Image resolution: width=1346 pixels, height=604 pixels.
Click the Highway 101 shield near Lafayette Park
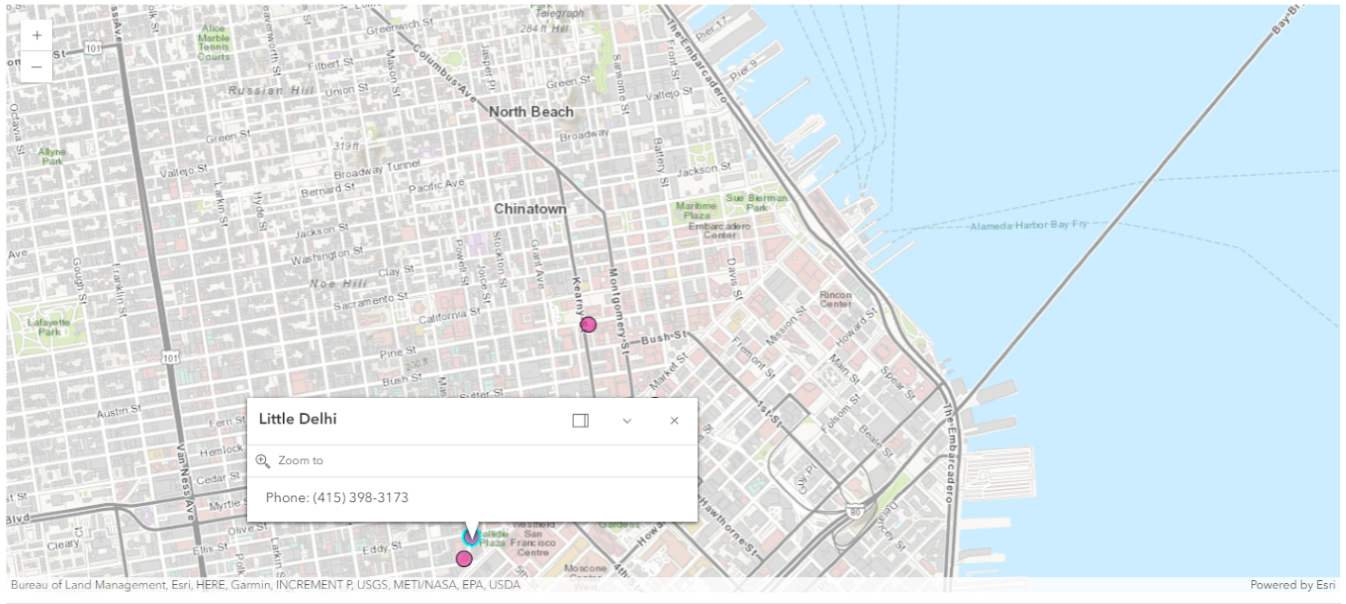[x=172, y=357]
